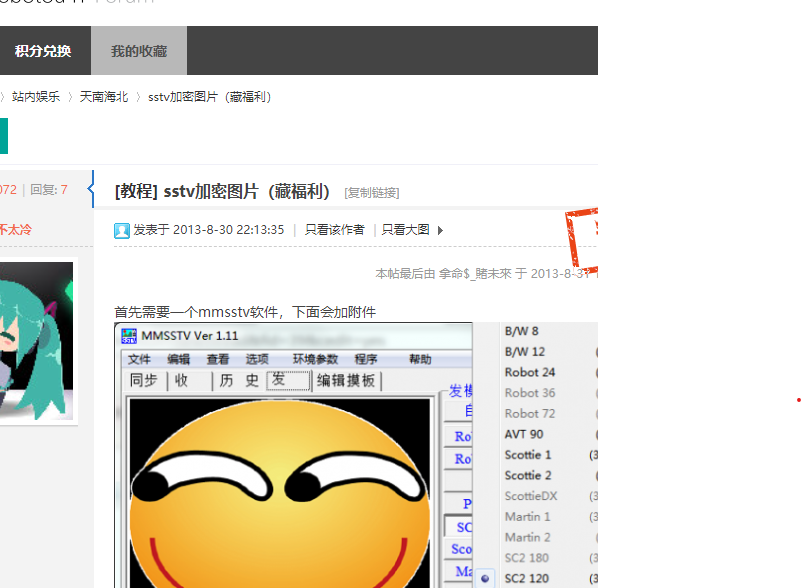Select Martin 2 mode
802x588 pixels.
coord(527,537)
